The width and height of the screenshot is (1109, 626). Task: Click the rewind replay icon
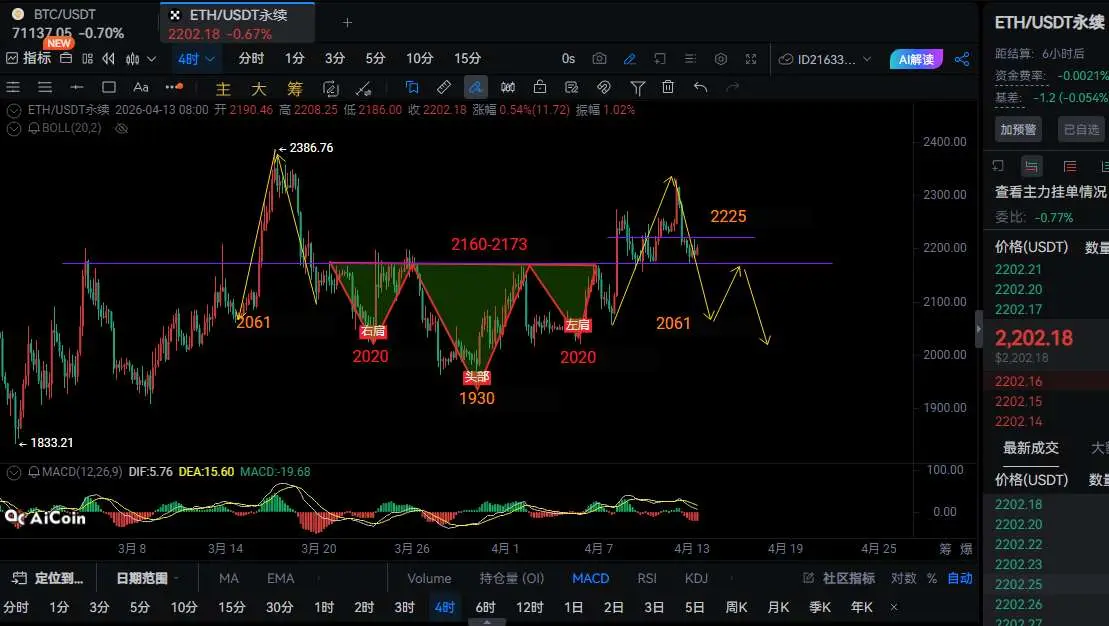[108, 59]
